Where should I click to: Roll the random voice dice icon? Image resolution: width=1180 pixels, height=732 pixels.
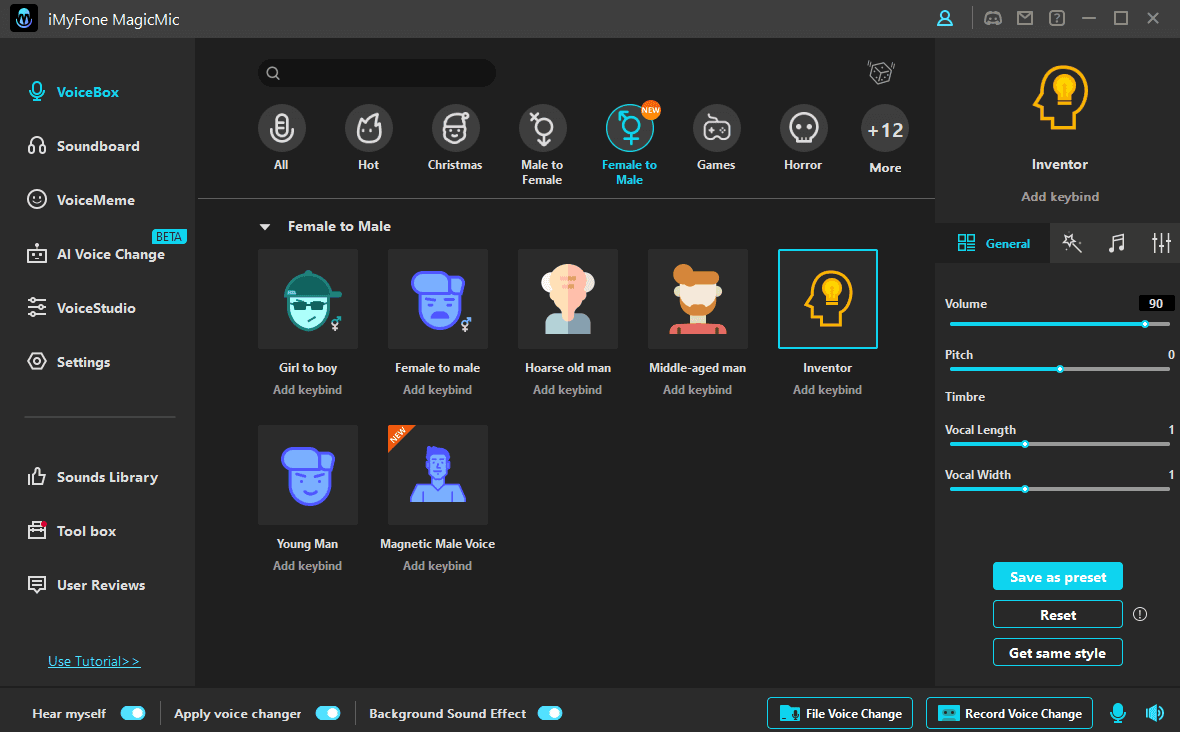(880, 72)
